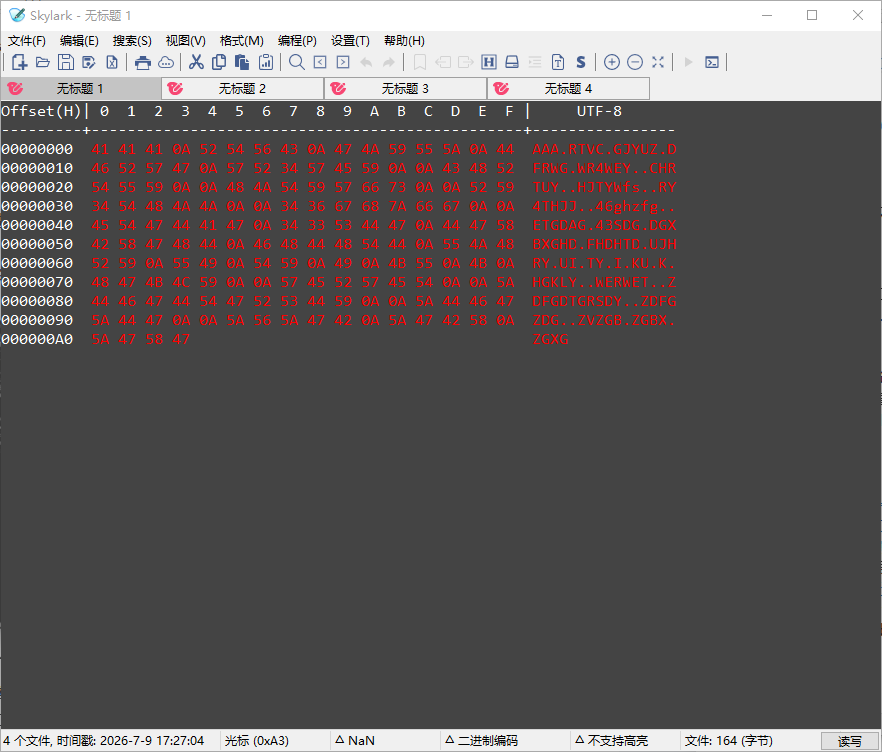Toggle fullscreen with the four-arrows icon
The height and width of the screenshot is (752, 882).
pos(658,62)
